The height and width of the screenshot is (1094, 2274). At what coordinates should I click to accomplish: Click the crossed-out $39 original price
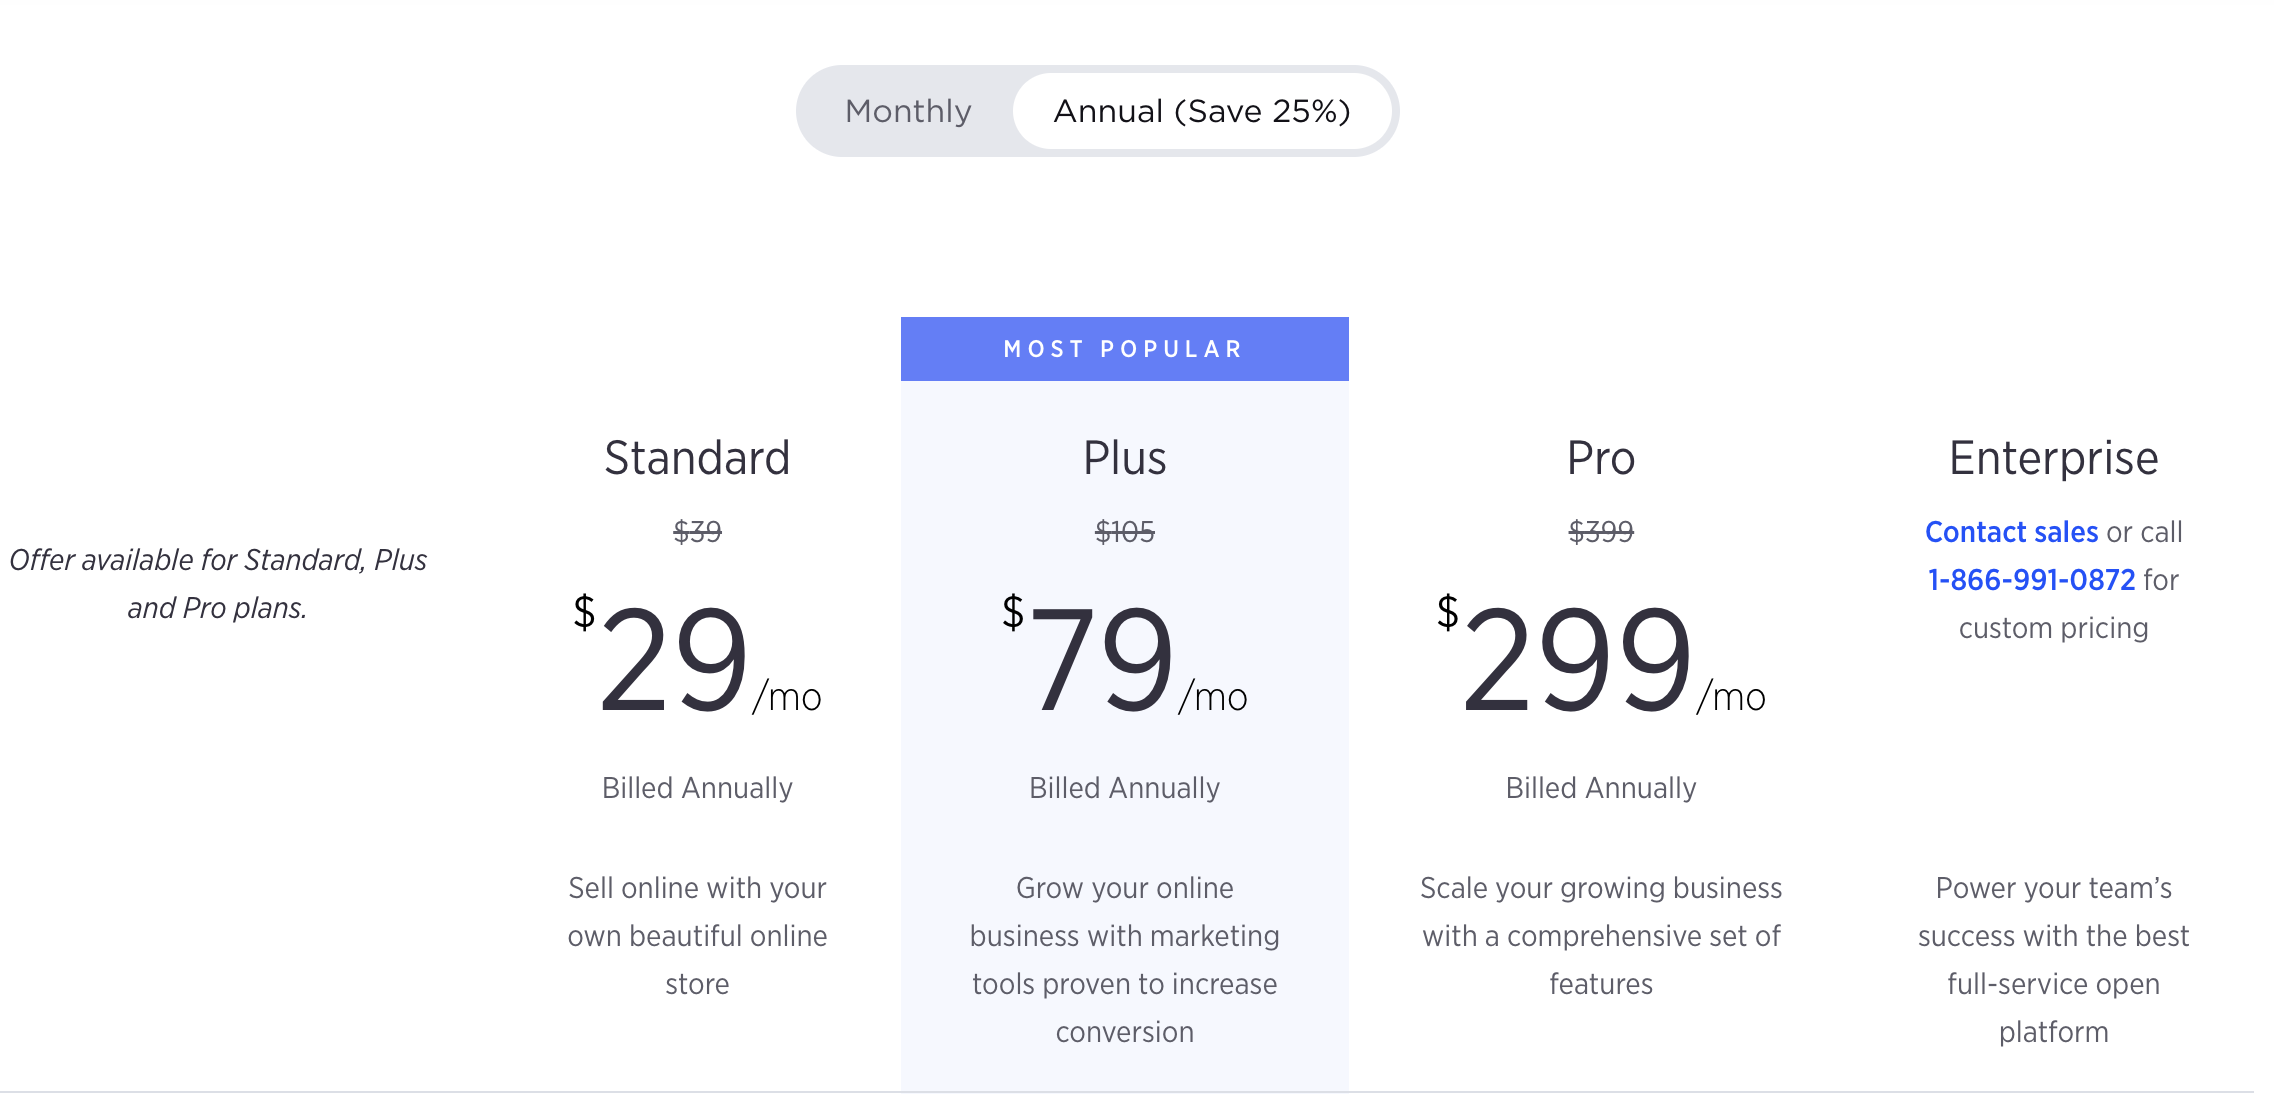coord(697,532)
